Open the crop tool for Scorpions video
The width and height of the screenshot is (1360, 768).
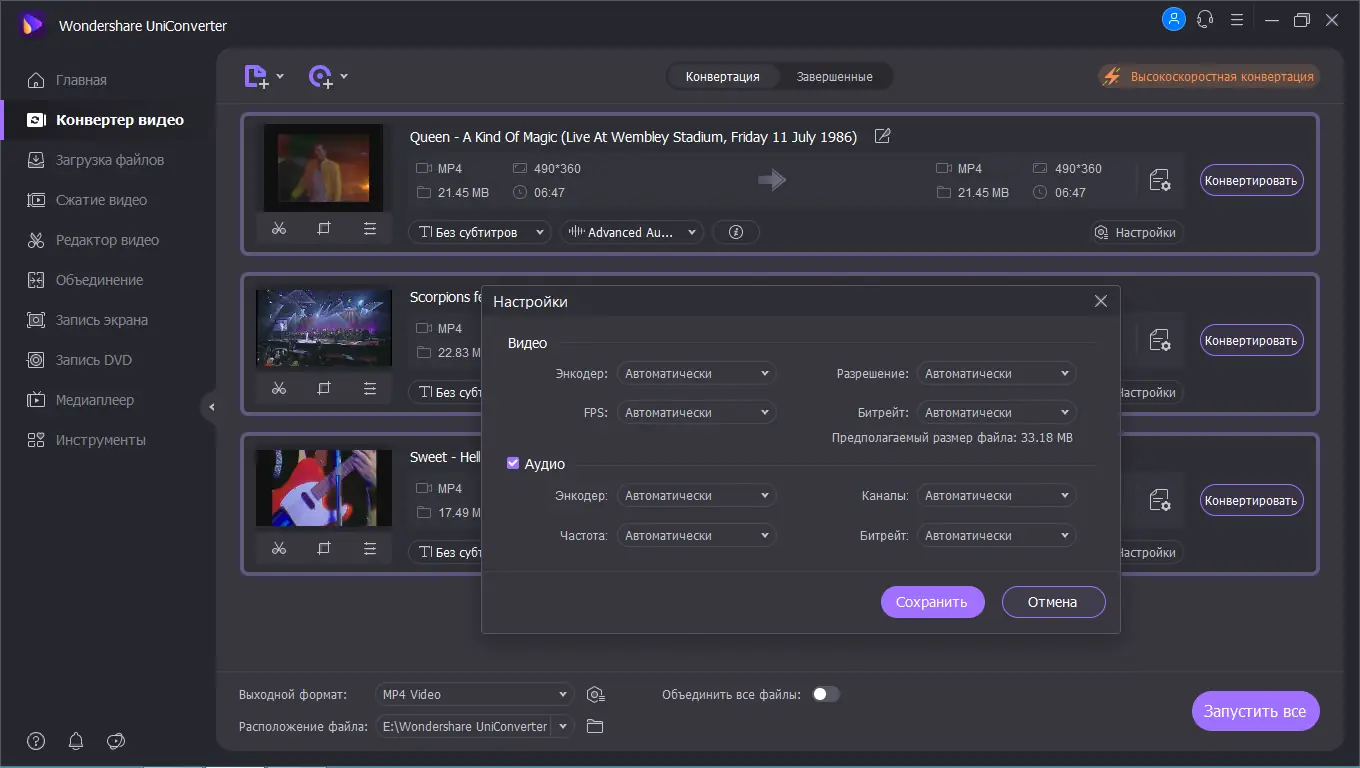pos(324,388)
